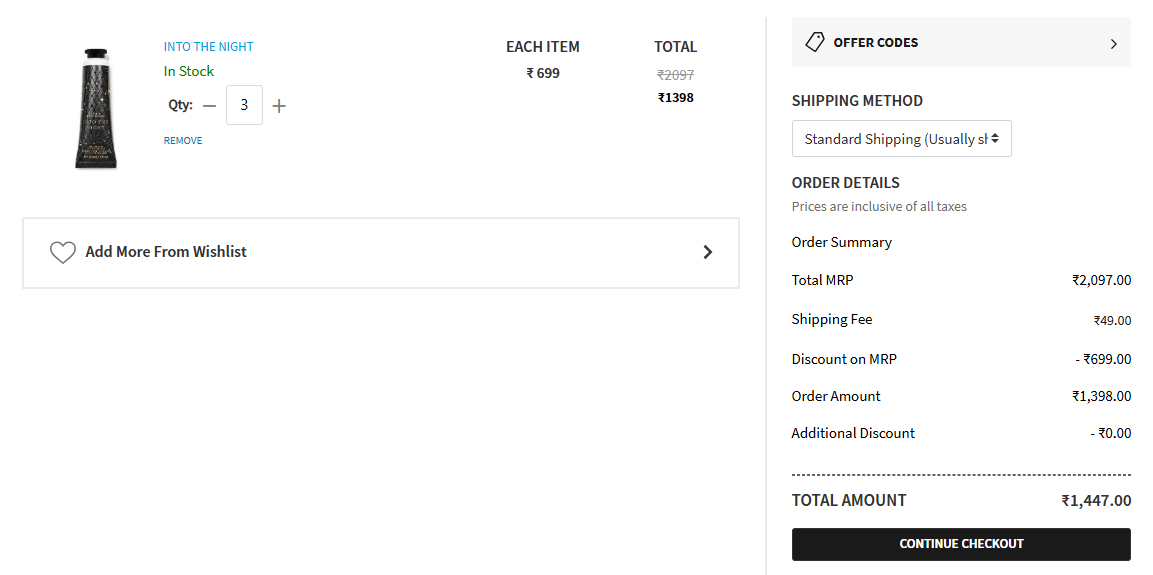Click the shipping dropdown up-down arrows

[x=995, y=138]
